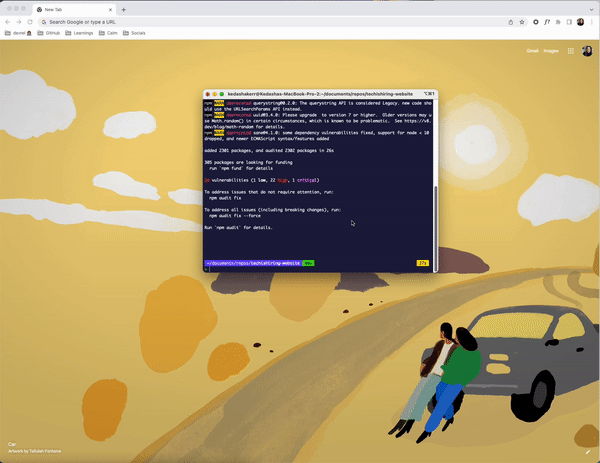
Task: Open the 'f?' extension icon in toolbar
Action: pos(547,22)
